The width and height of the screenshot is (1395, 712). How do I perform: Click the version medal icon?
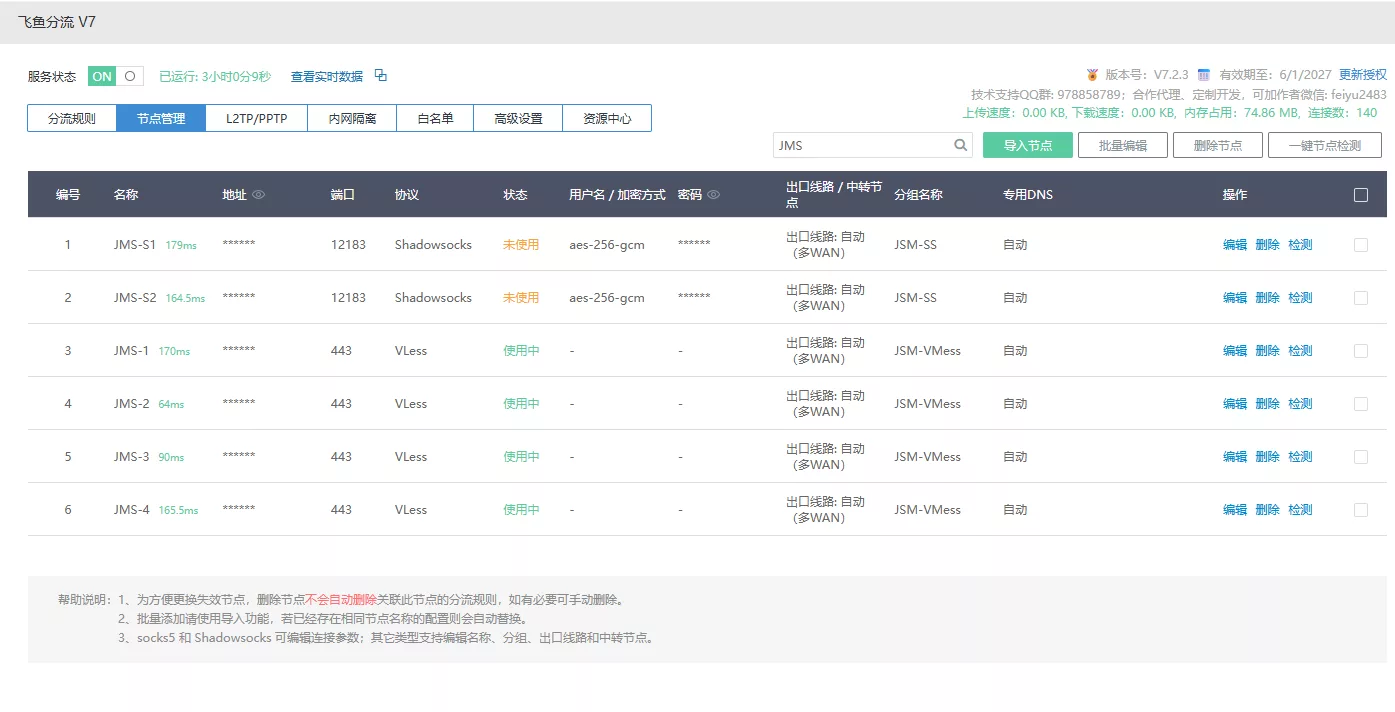tap(1092, 75)
